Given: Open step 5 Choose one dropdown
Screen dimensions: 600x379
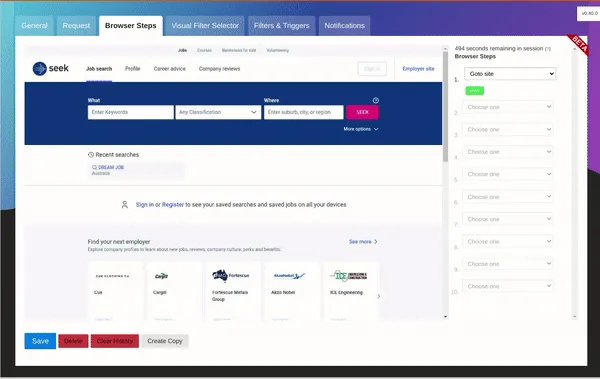Looking at the screenshot, I should 508,174.
